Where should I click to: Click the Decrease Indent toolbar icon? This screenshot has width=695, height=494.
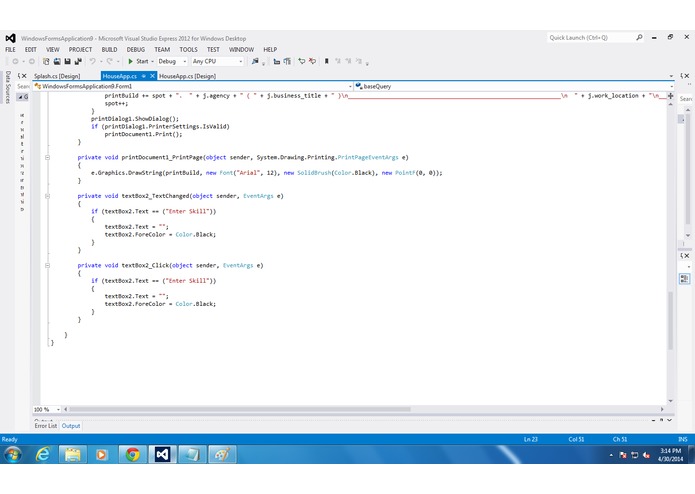277,62
